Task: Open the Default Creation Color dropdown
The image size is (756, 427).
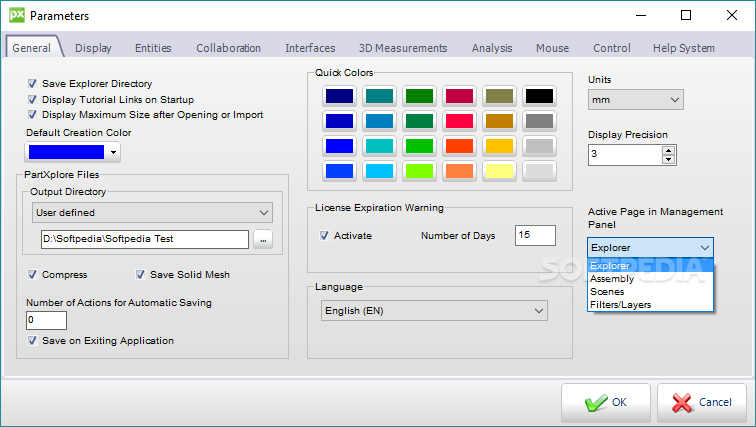Action: [113, 152]
